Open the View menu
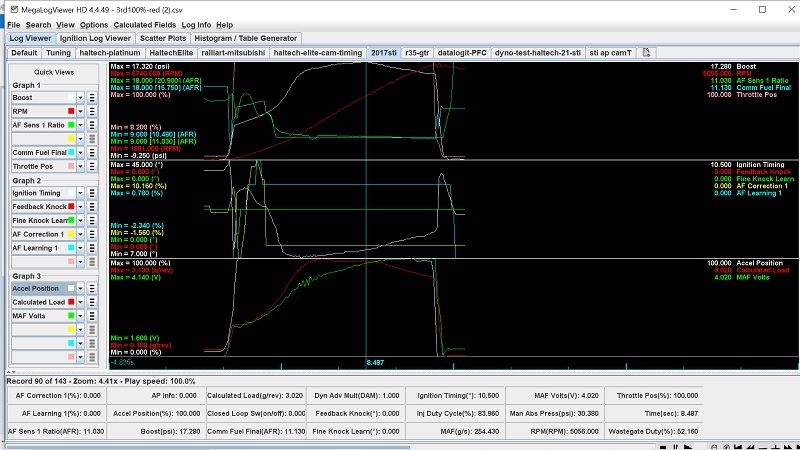The height and width of the screenshot is (450, 800). pyautogui.click(x=65, y=24)
